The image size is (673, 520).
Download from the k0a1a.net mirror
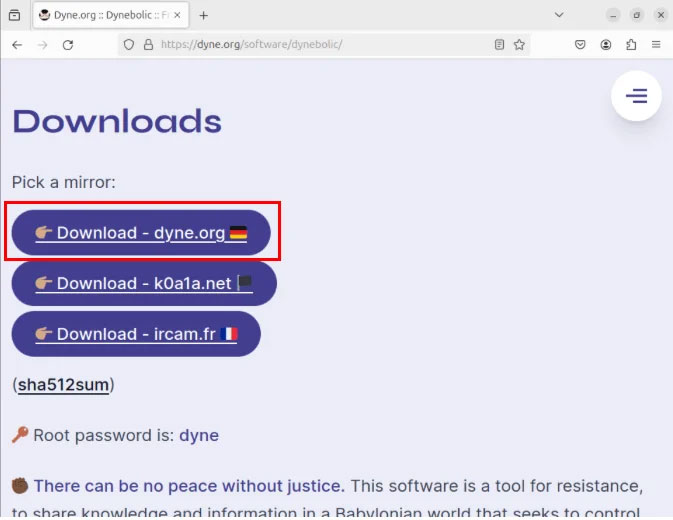(144, 283)
